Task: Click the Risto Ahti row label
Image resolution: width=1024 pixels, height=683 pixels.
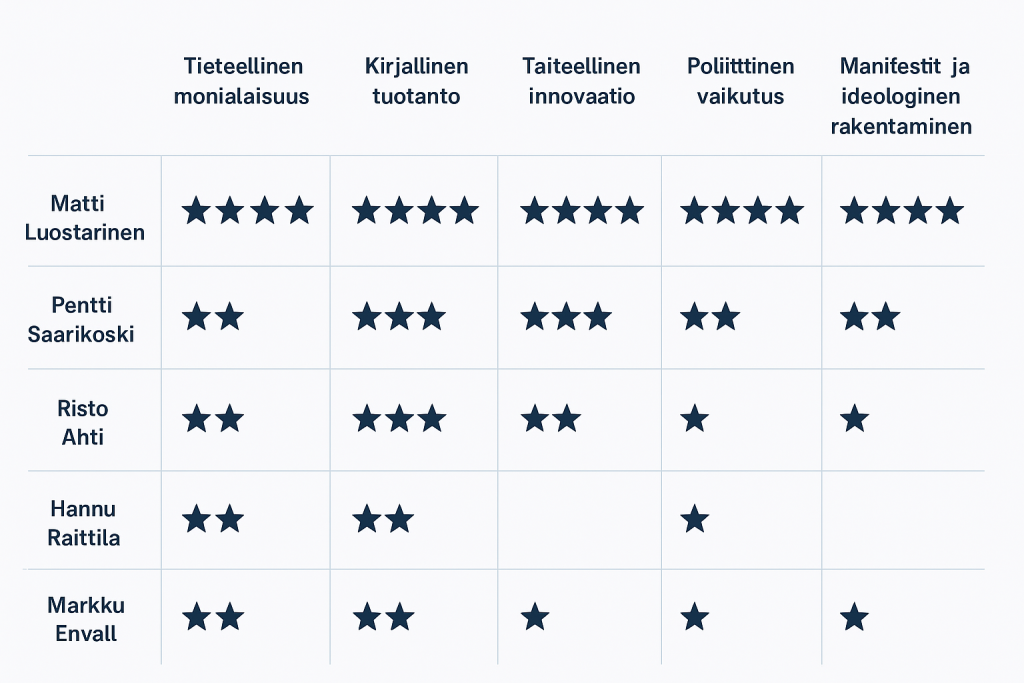Action: [82, 422]
